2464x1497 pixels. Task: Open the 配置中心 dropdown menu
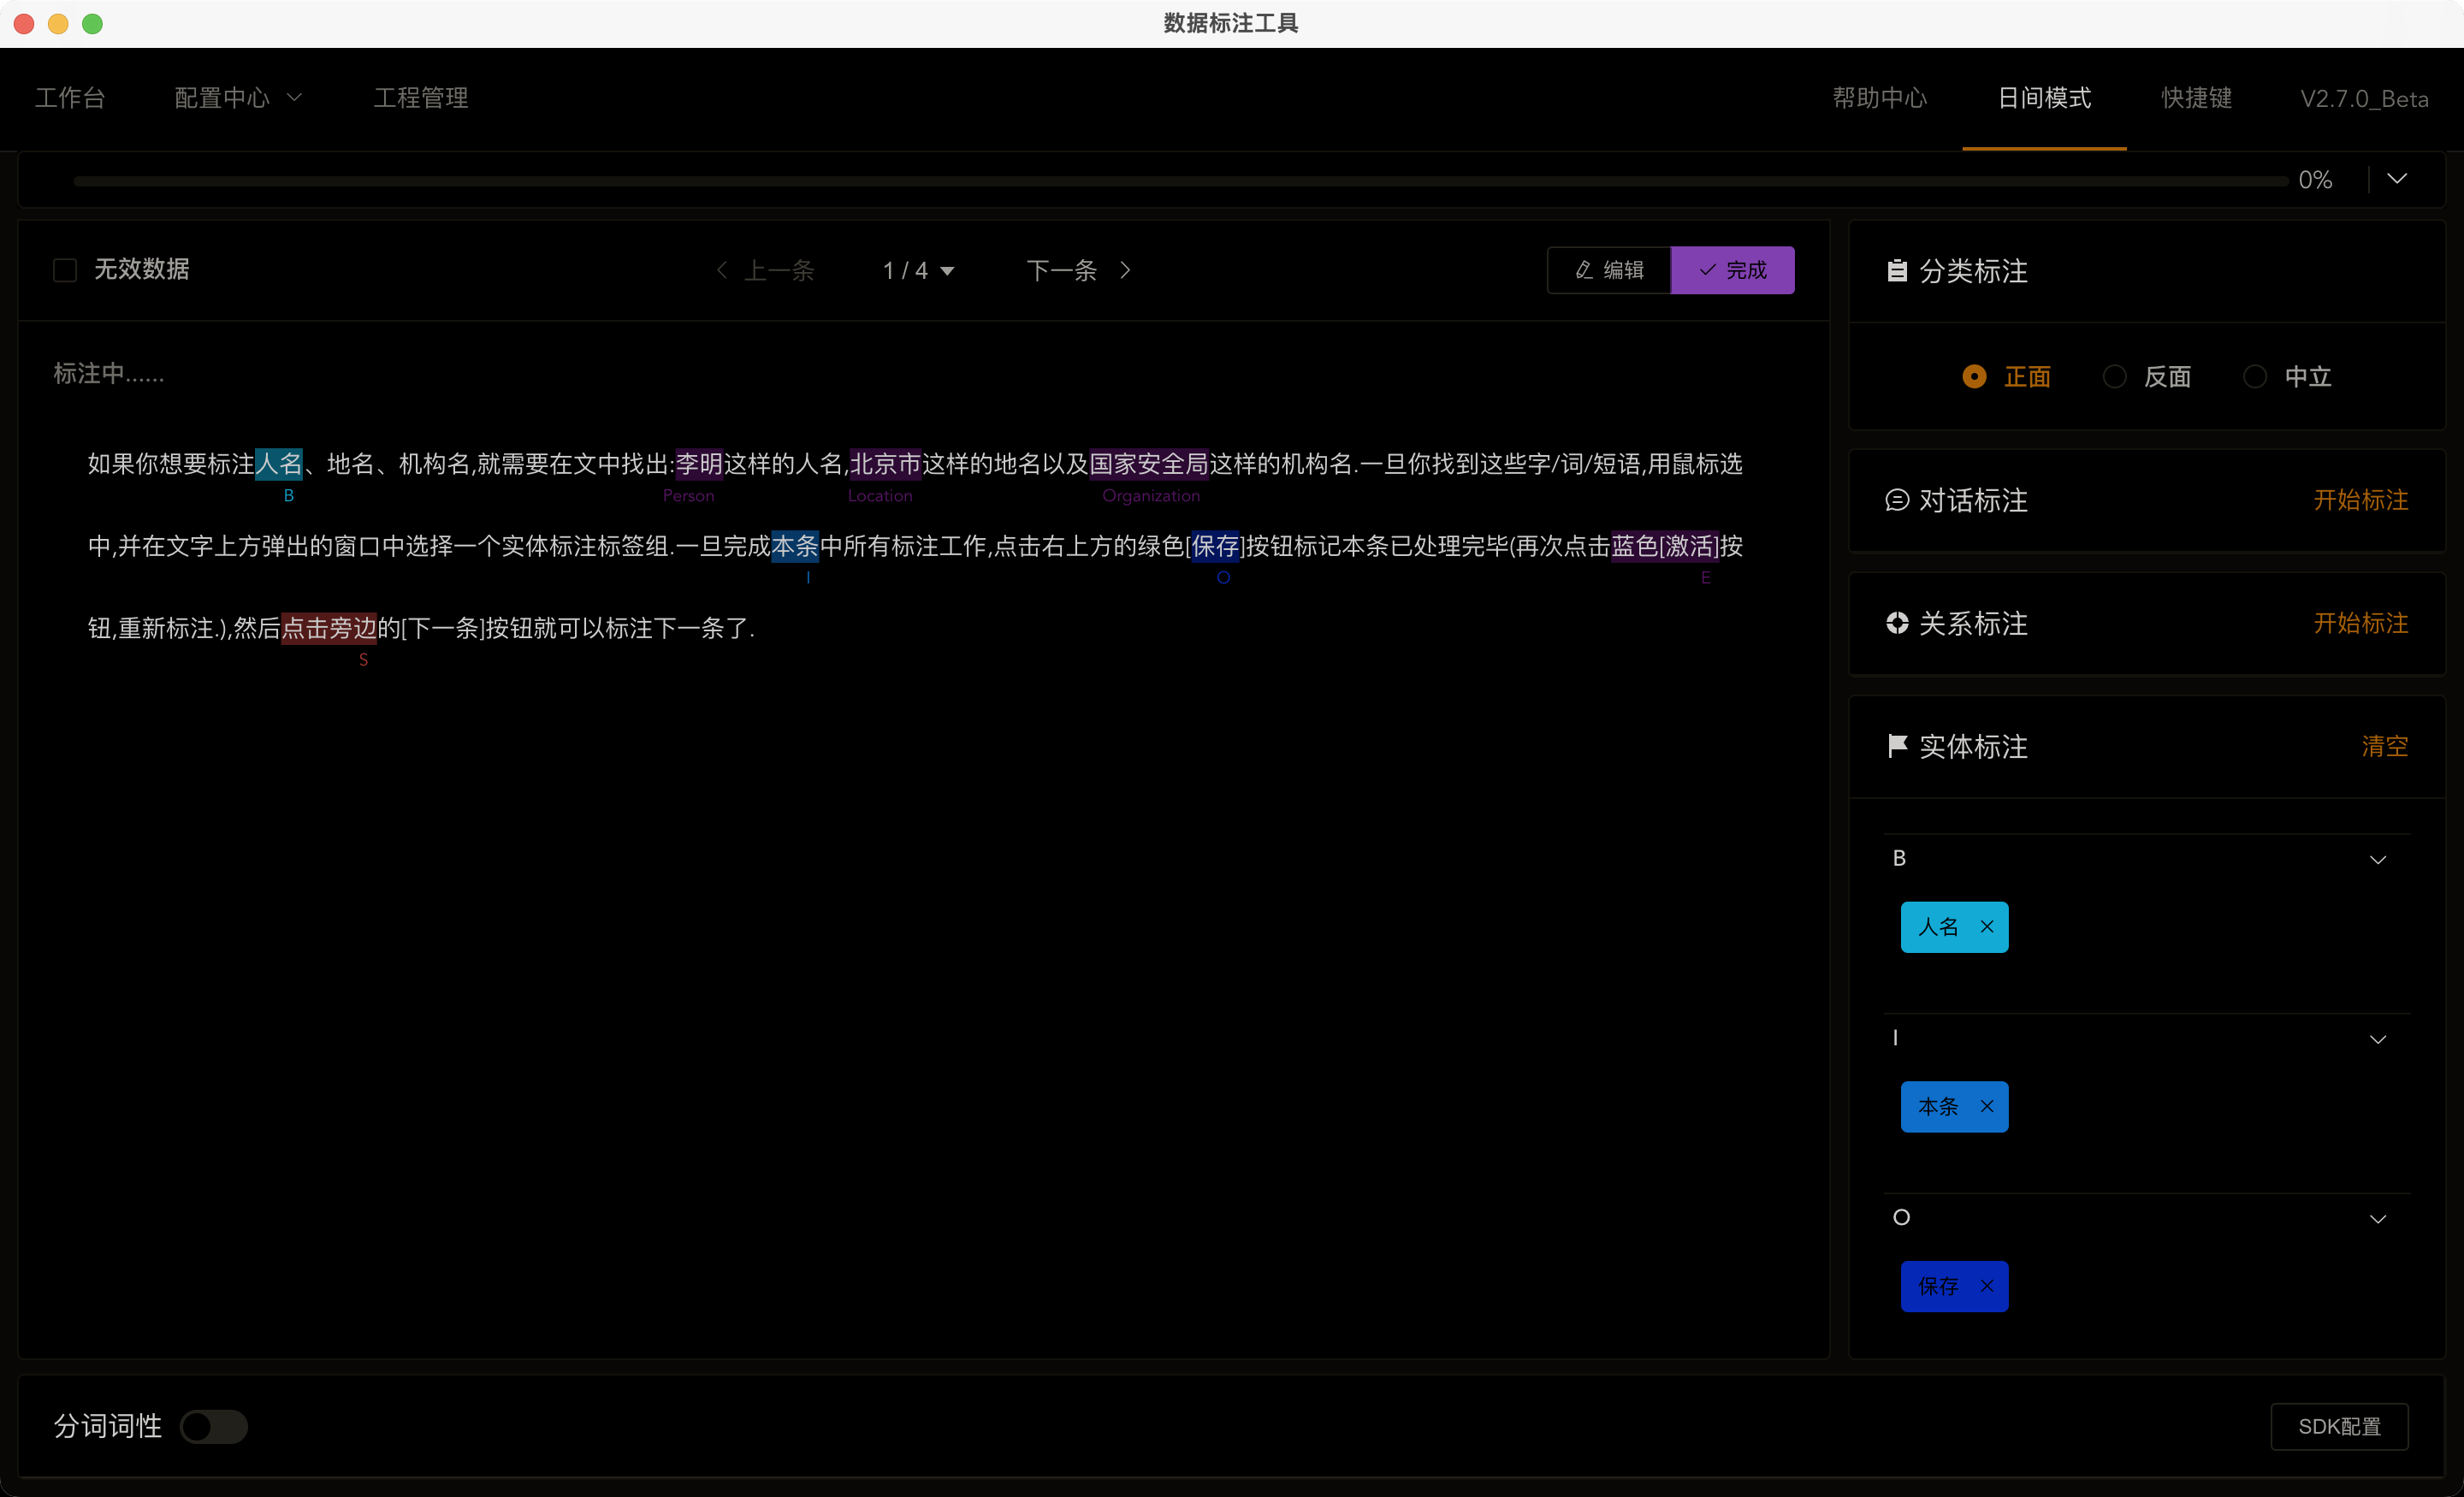[238, 98]
